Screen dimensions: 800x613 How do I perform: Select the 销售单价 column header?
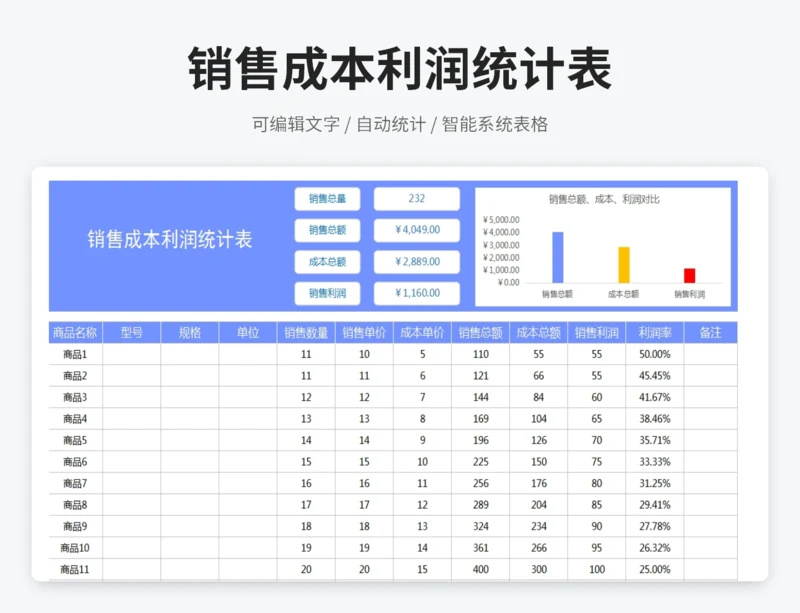[x=364, y=333]
